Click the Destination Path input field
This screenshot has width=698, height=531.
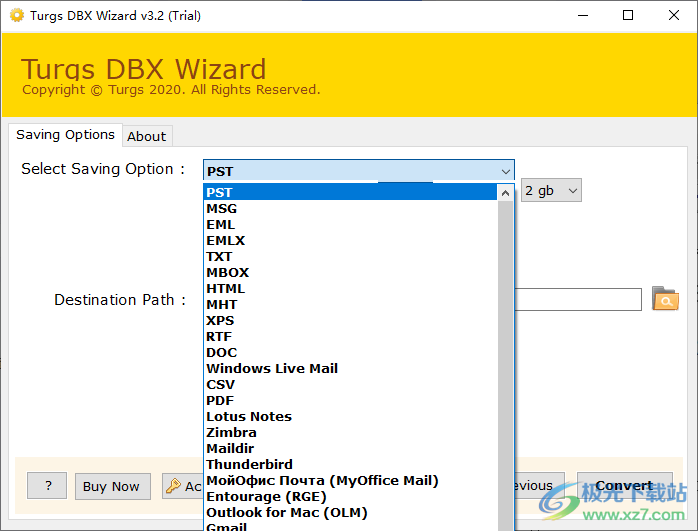pyautogui.click(x=578, y=299)
